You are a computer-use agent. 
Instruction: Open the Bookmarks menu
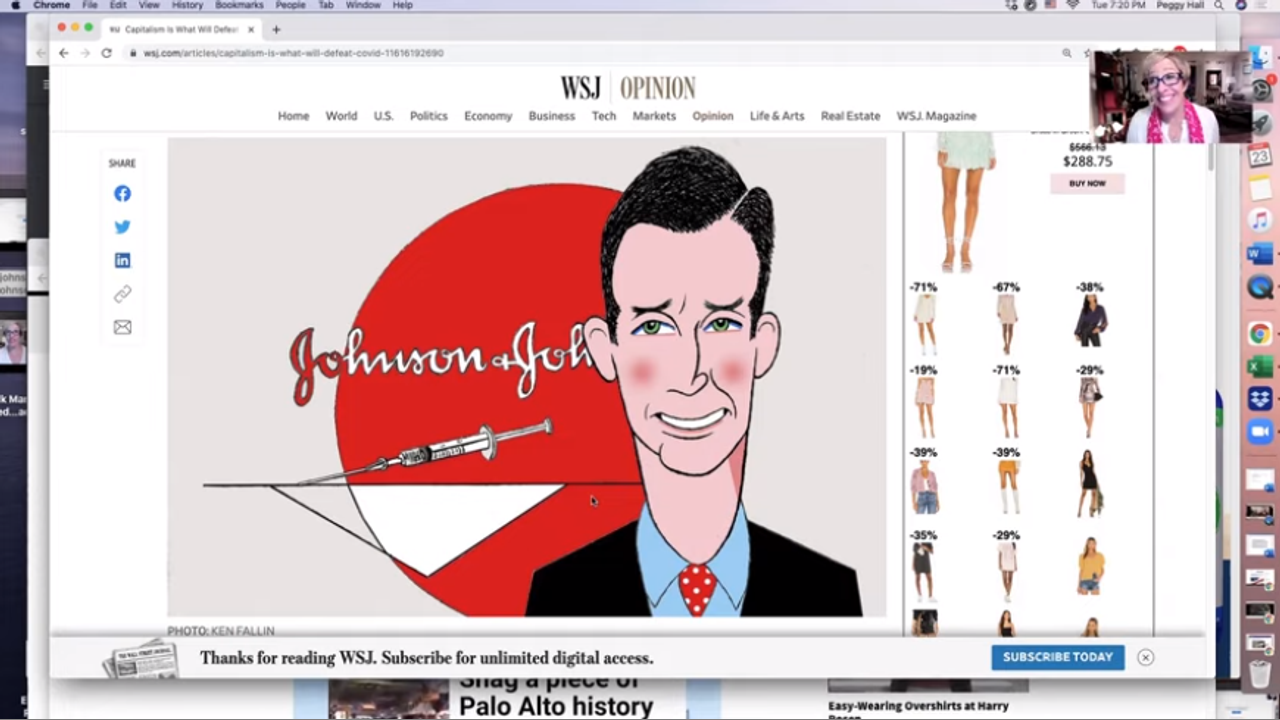239,5
